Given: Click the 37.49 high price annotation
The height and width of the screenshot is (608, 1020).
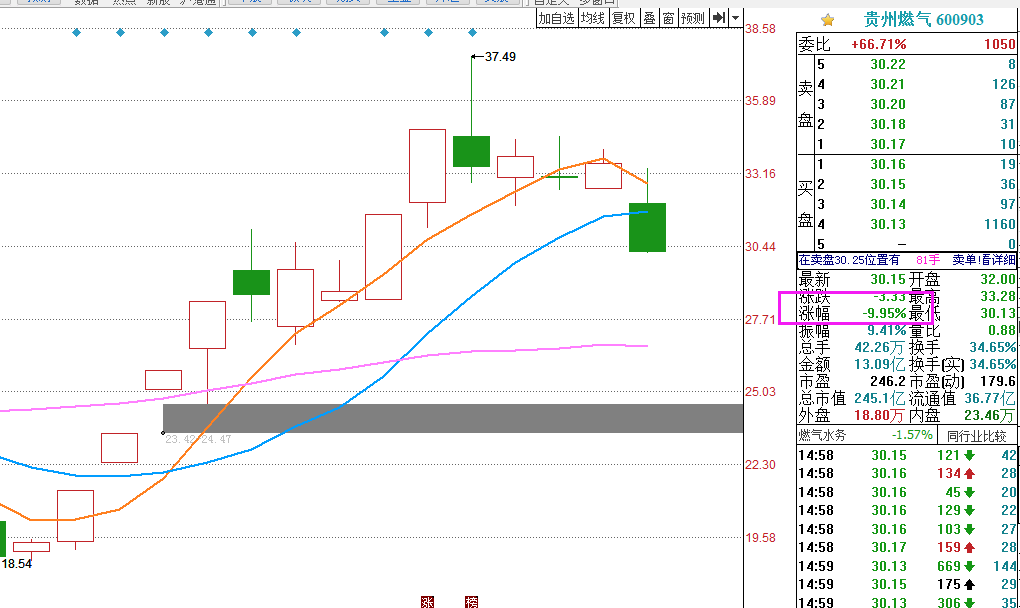Looking at the screenshot, I should point(500,57).
